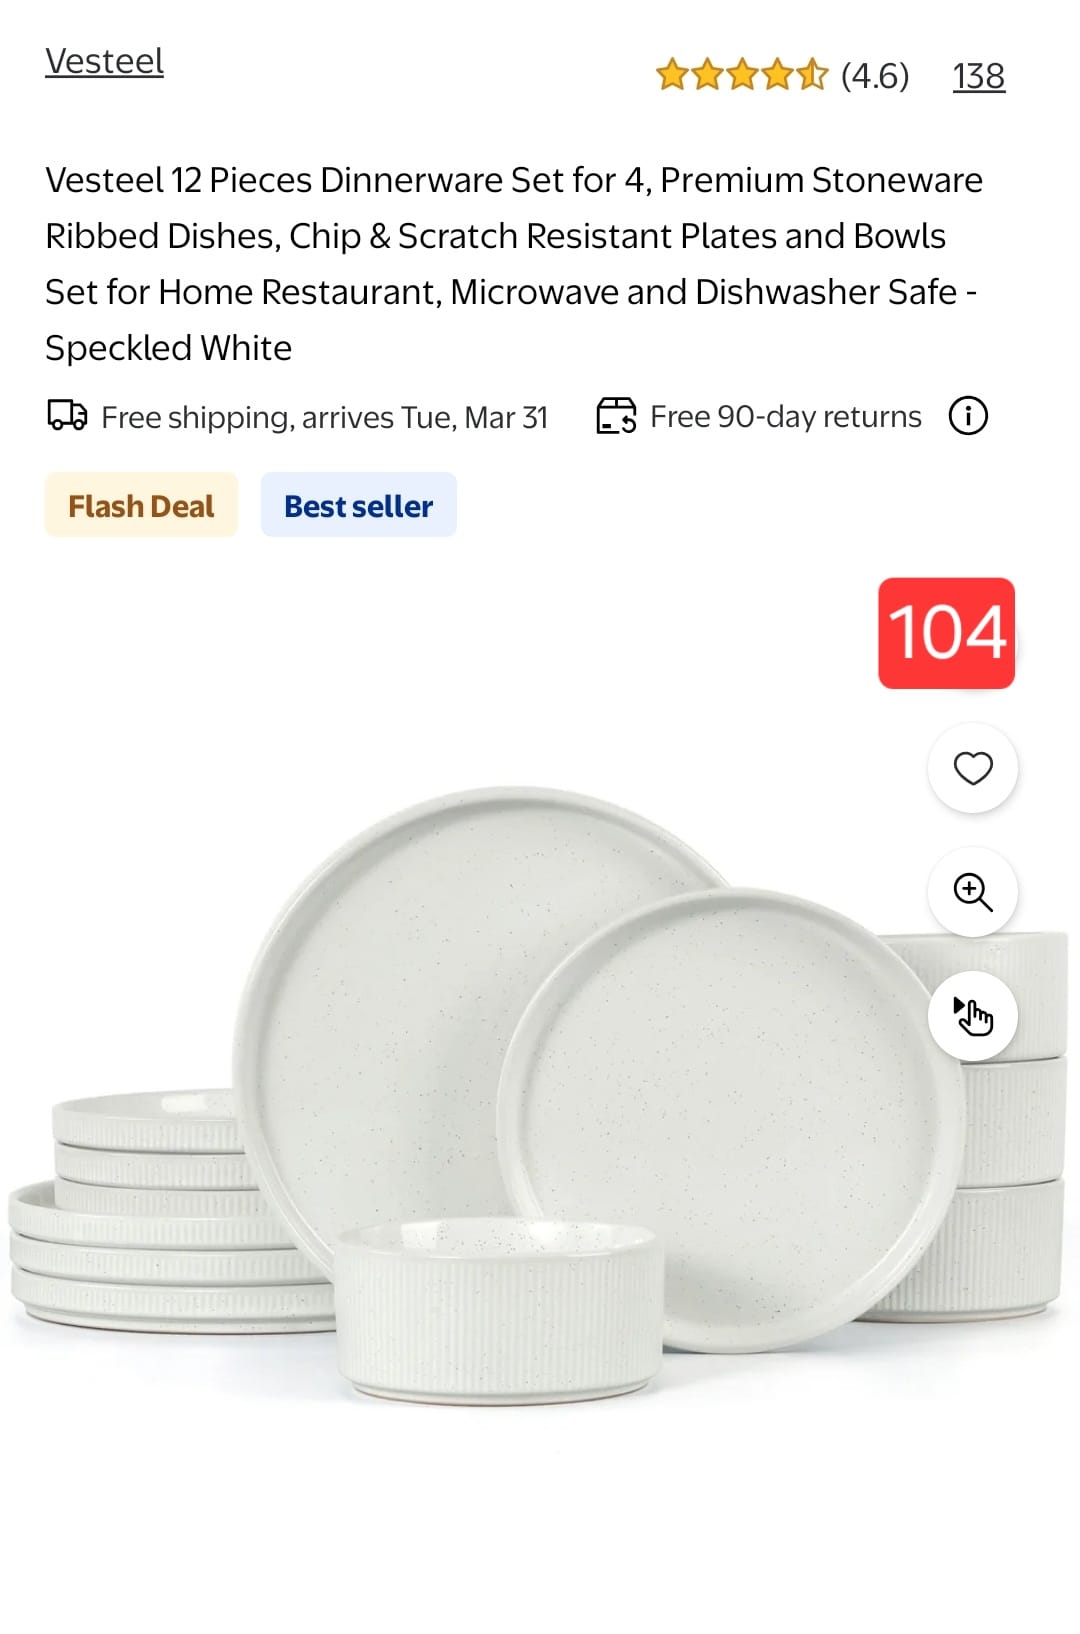Add item to favorites with heart
This screenshot has height=1634, width=1080.
coord(973,768)
